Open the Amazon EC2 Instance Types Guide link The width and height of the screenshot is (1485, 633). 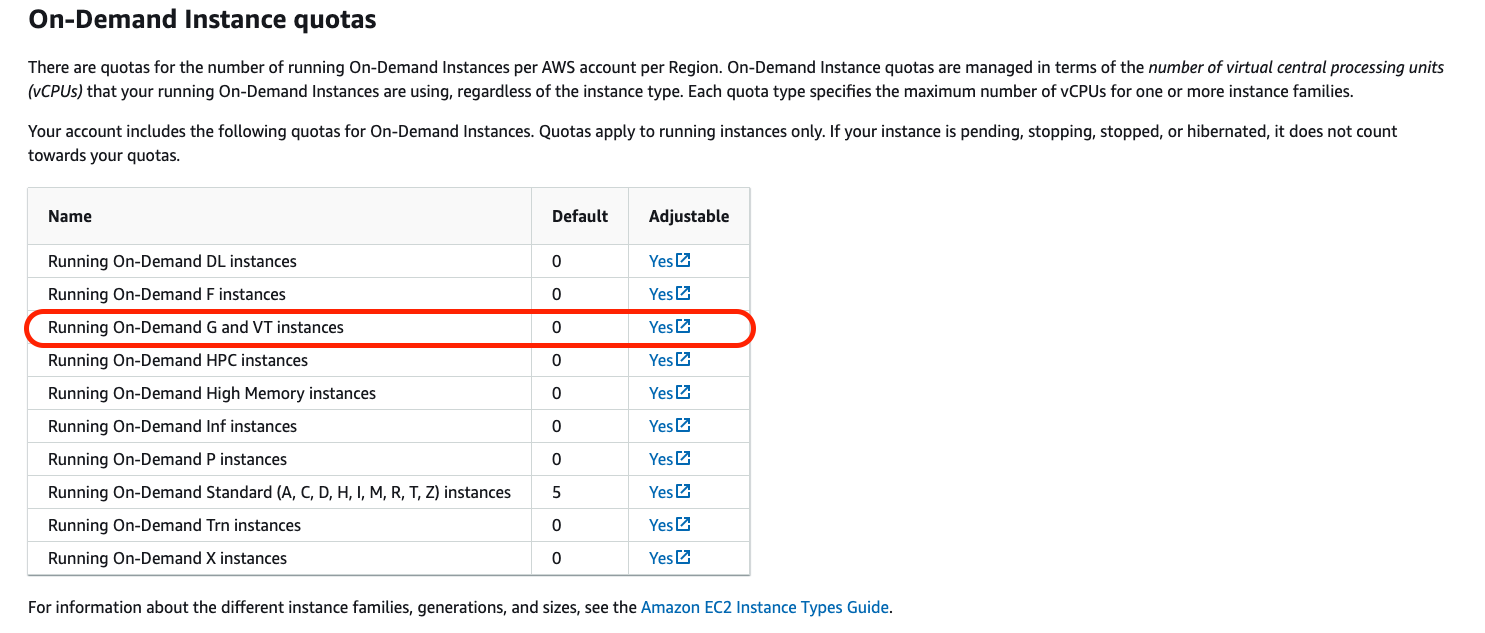click(764, 607)
